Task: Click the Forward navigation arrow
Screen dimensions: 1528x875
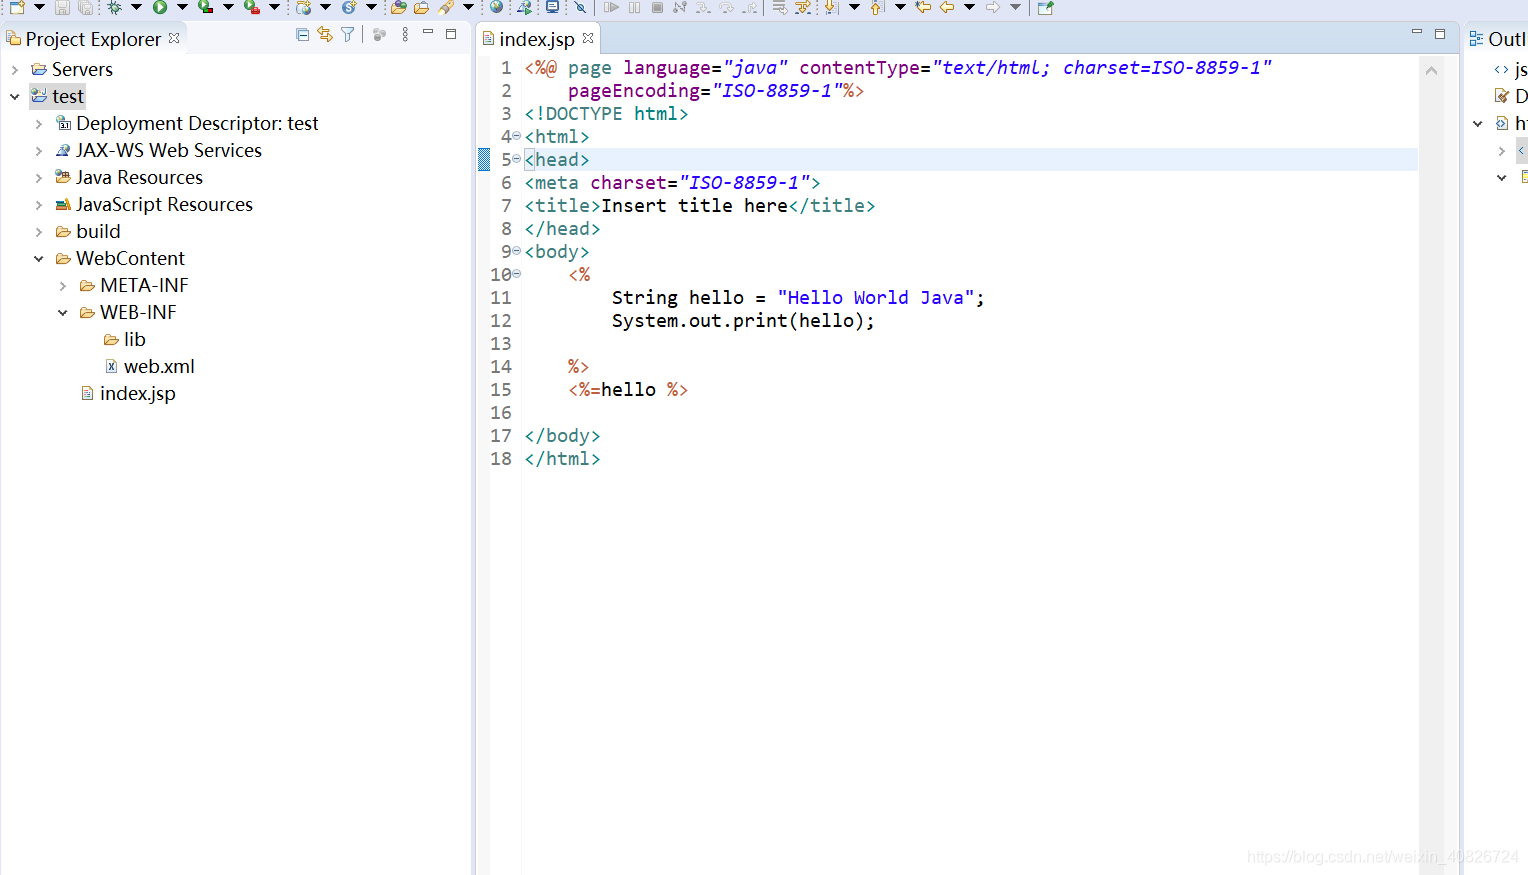Action: coord(993,7)
